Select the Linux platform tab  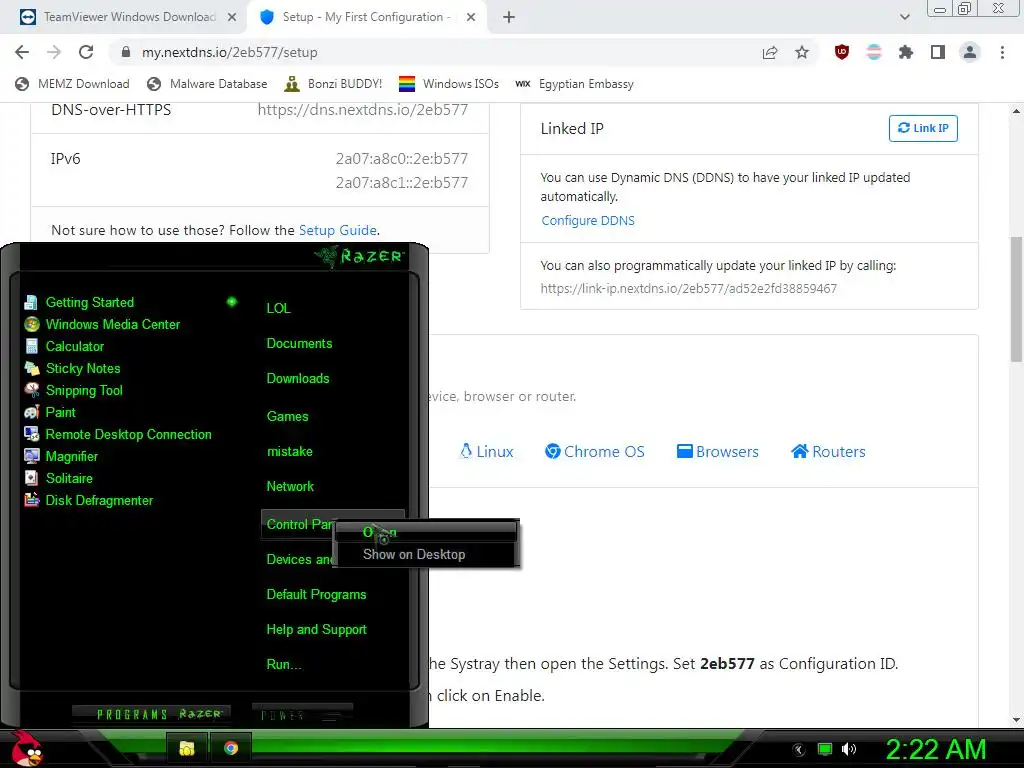[x=487, y=451]
